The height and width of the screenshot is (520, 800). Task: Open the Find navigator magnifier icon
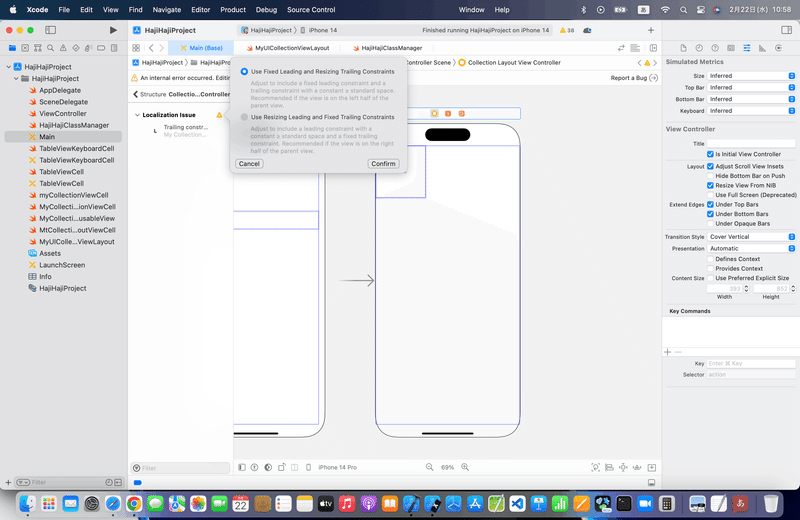coord(51,48)
